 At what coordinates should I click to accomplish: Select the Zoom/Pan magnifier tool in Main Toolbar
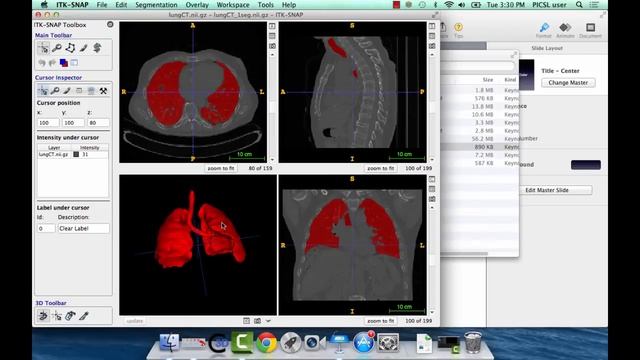(57, 48)
